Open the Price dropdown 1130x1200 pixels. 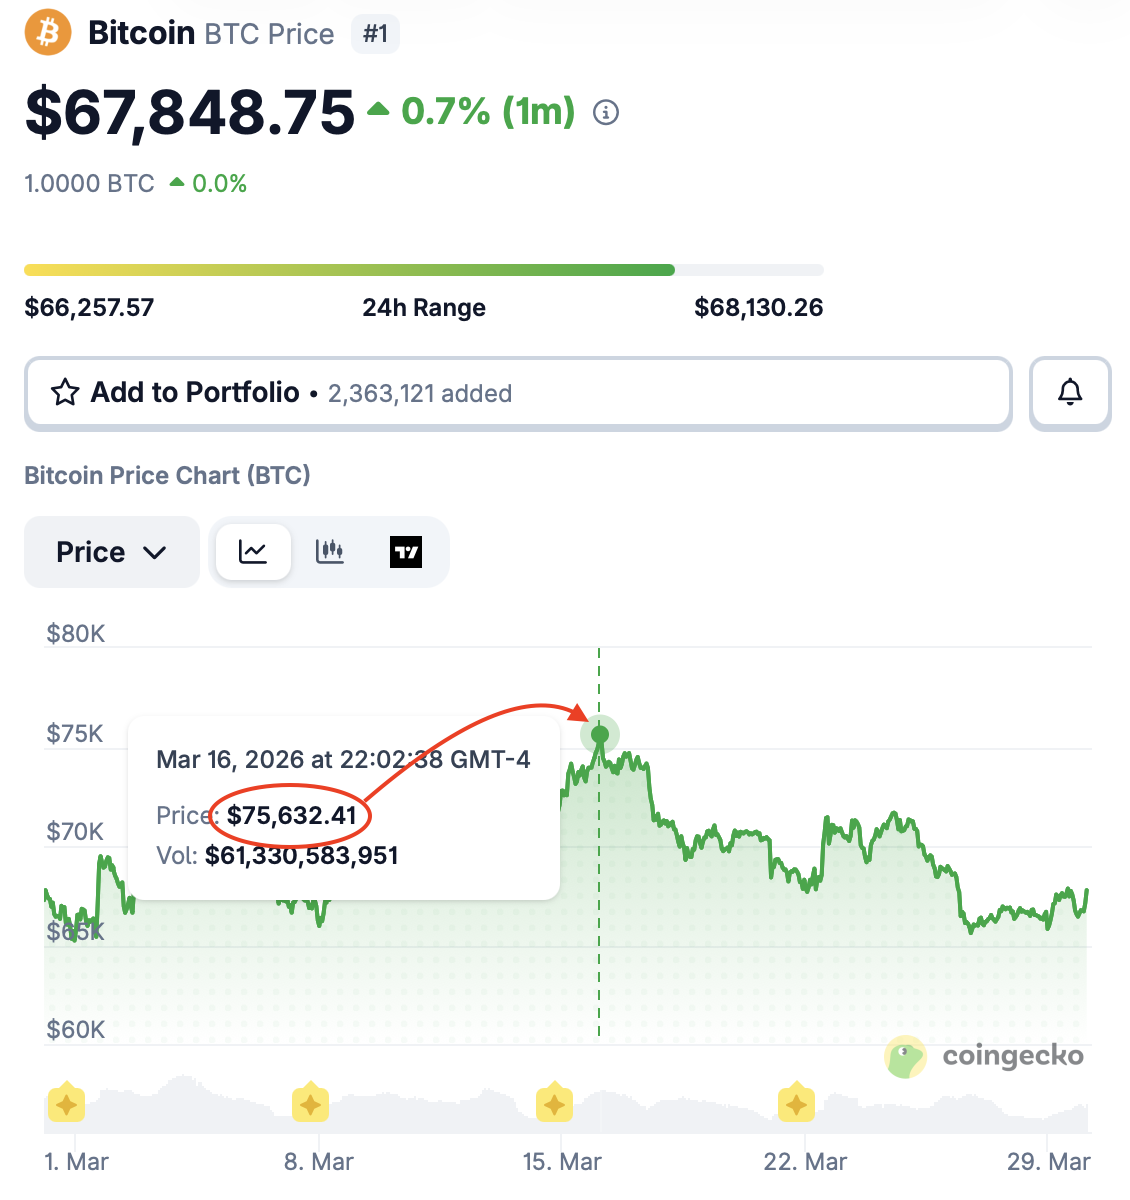pyautogui.click(x=110, y=552)
